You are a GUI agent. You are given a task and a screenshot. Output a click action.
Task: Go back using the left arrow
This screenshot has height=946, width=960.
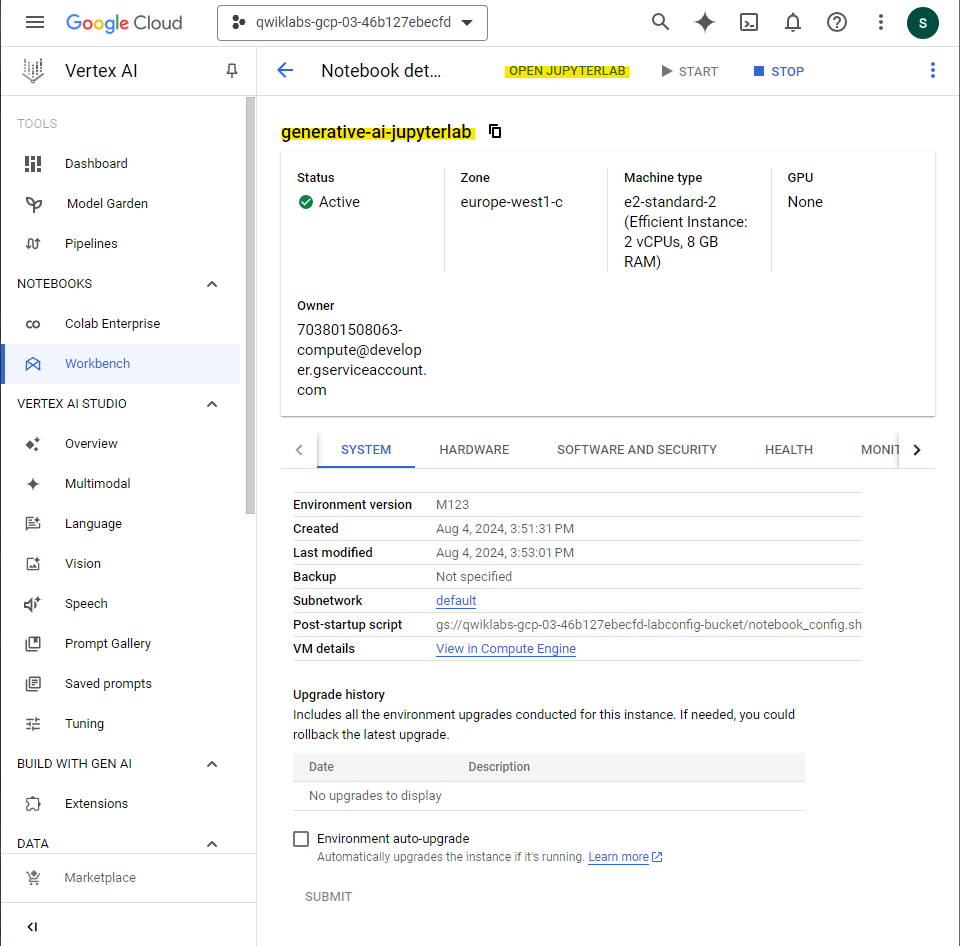tap(285, 70)
